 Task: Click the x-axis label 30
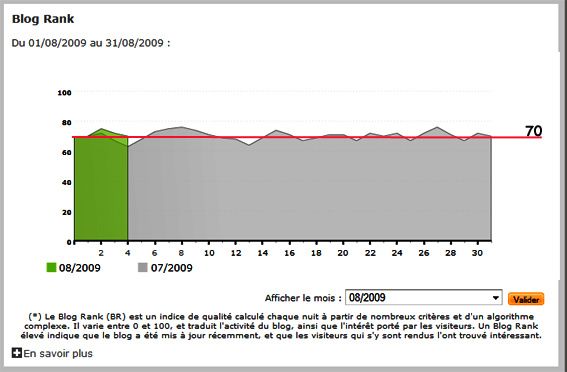(477, 253)
